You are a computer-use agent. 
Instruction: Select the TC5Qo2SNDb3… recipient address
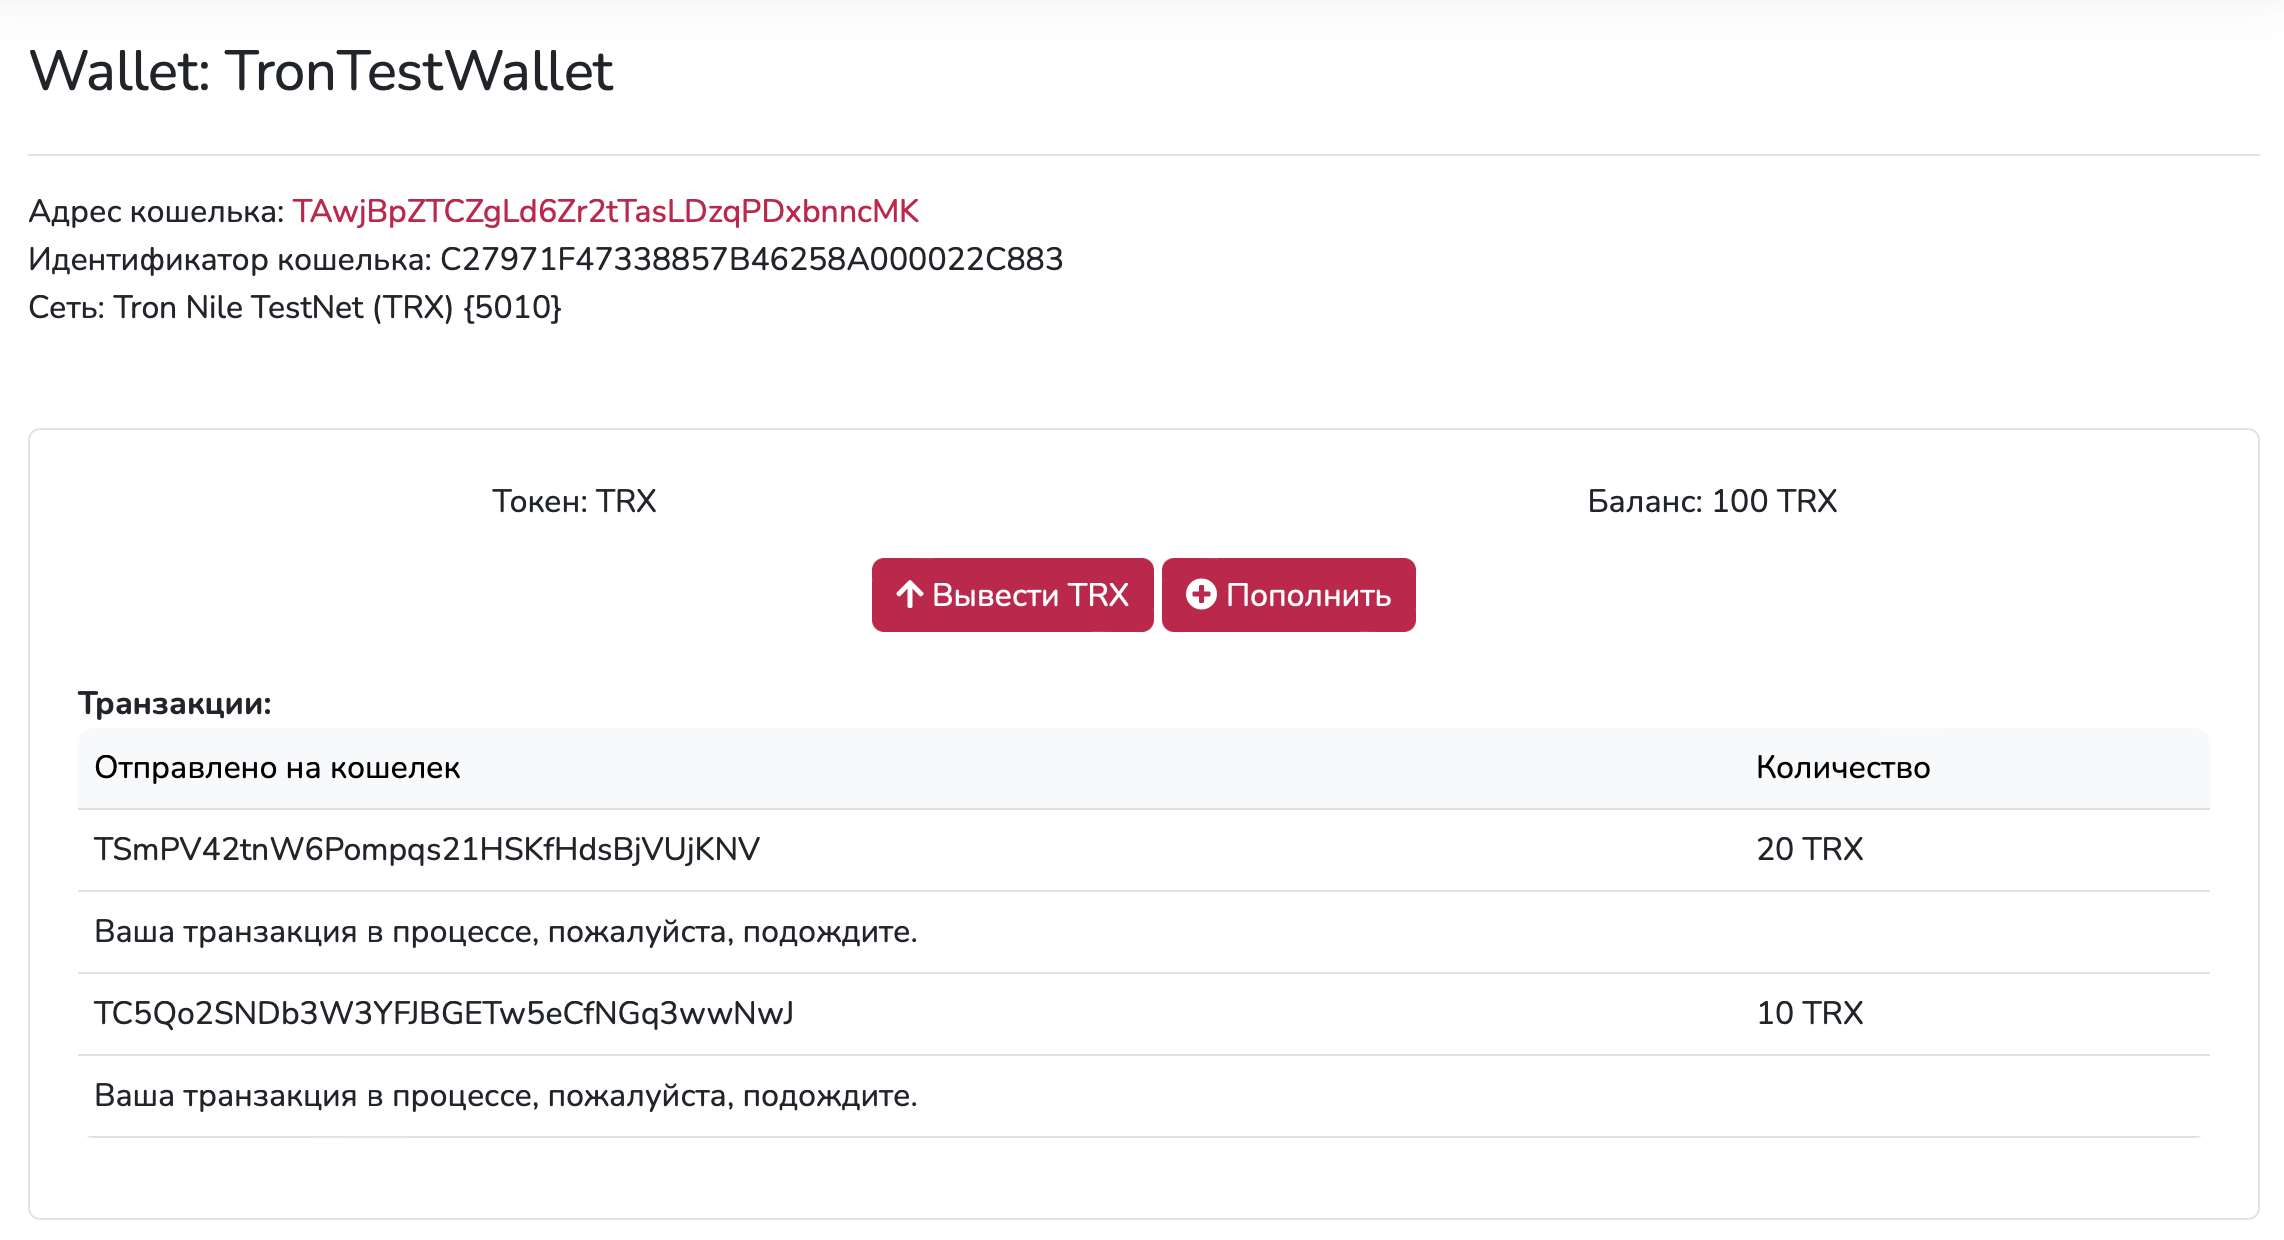click(x=444, y=1014)
